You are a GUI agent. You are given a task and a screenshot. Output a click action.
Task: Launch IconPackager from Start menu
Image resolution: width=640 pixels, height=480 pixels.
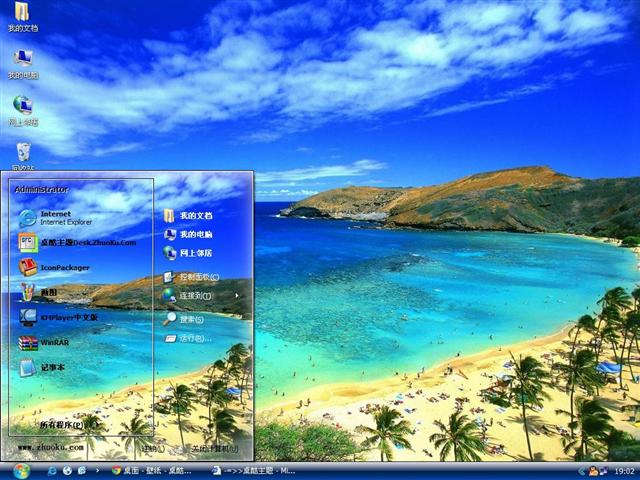click(54, 267)
